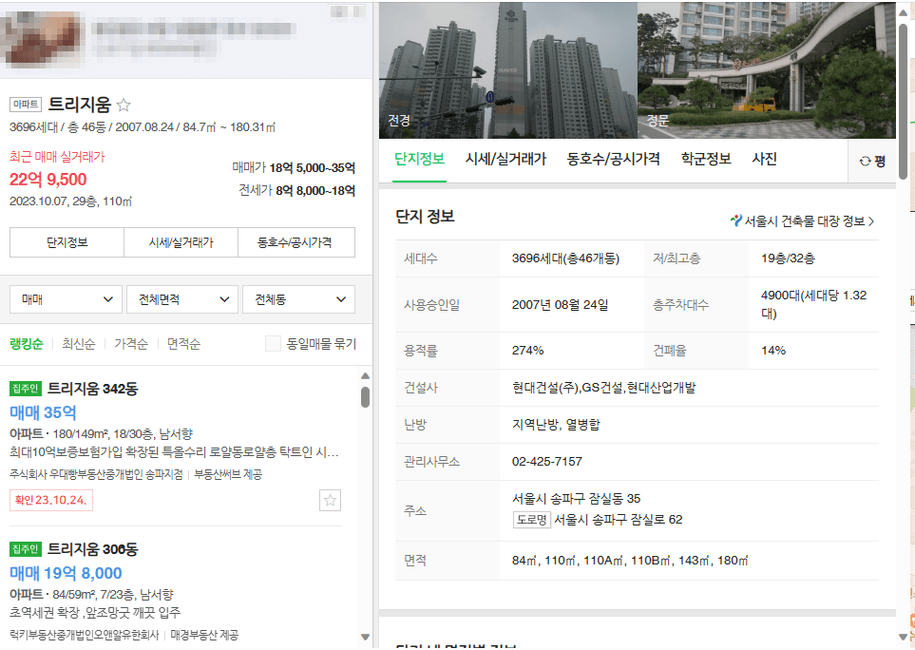View the 정문 main gate photo

point(767,71)
